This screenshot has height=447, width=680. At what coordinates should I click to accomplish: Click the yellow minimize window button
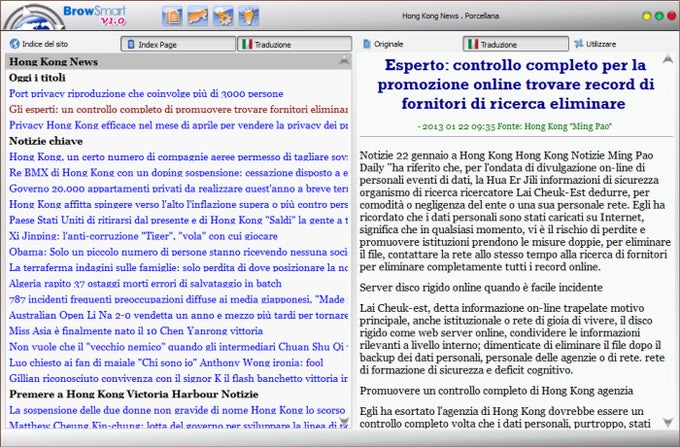point(647,16)
